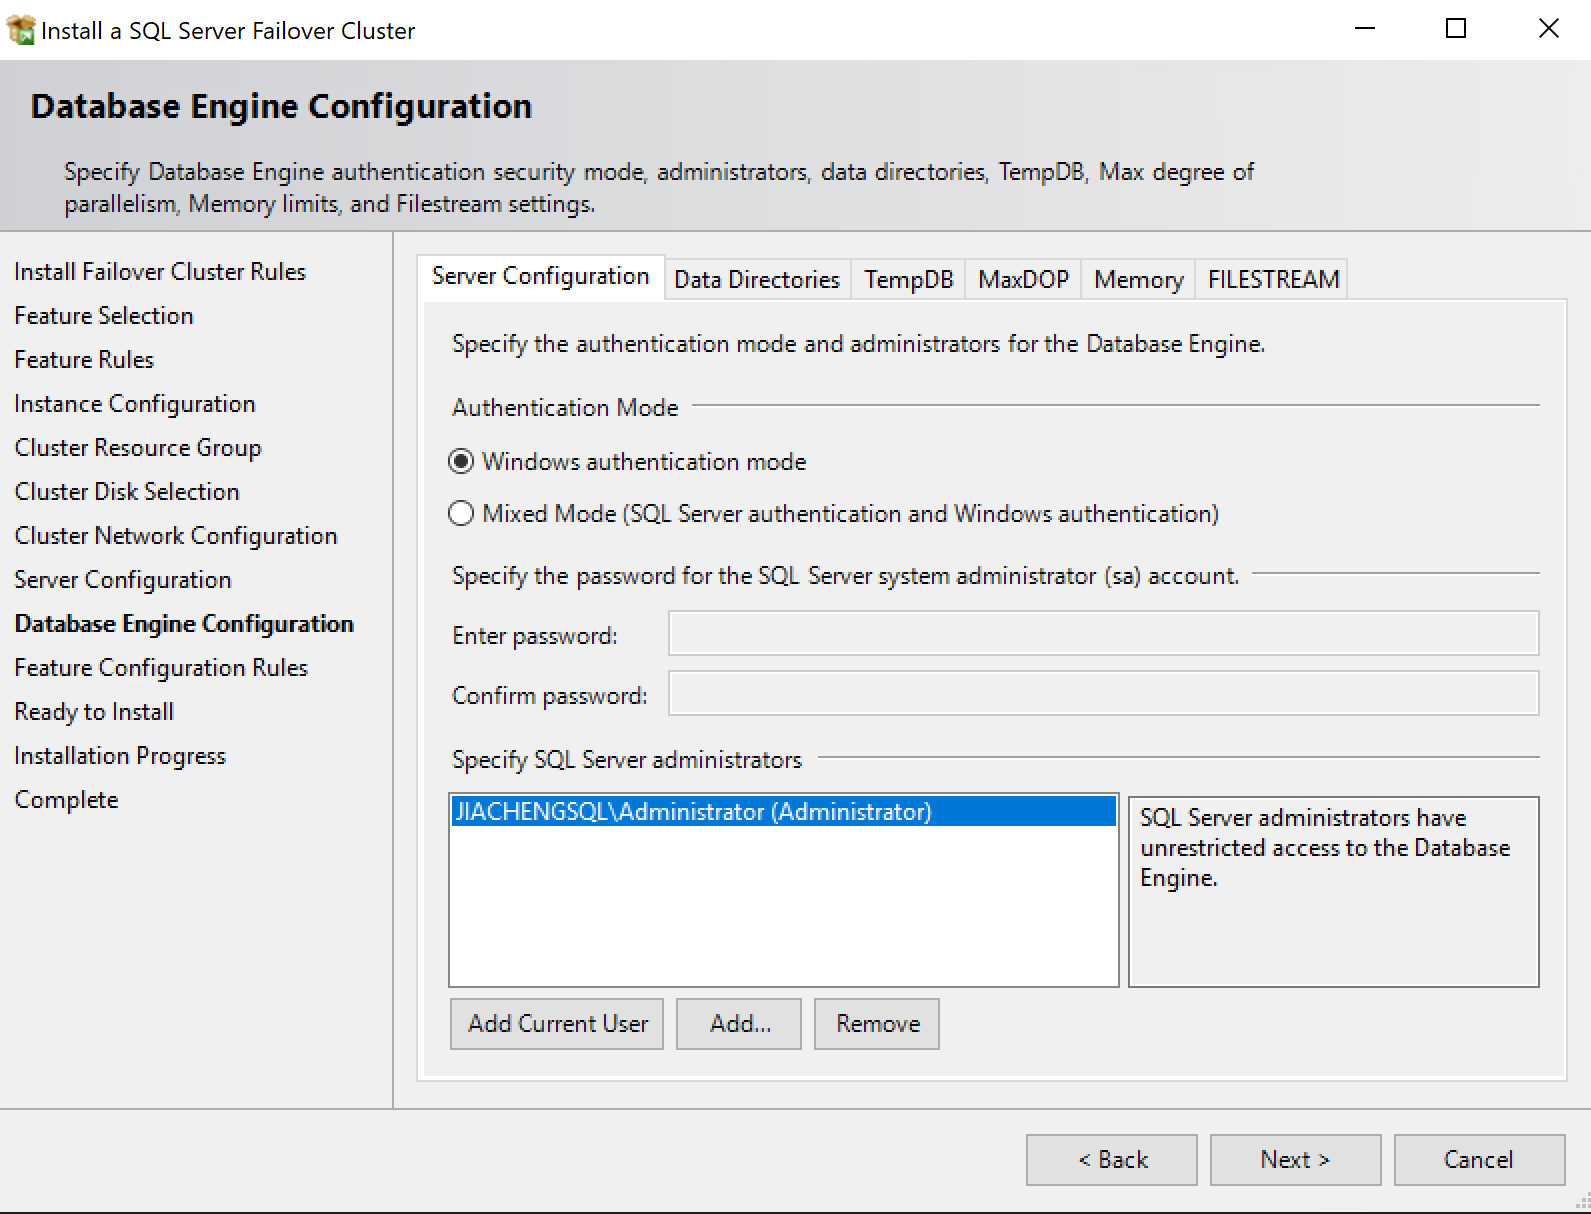This screenshot has width=1591, height=1214.
Task: Go to the MaxDOP tab
Action: coord(1023,280)
